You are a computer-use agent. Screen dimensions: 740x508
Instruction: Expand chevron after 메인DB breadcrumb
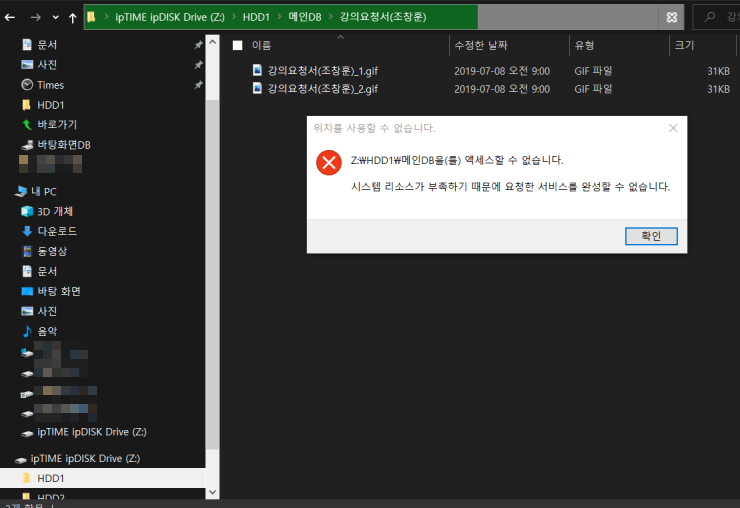pyautogui.click(x=330, y=17)
